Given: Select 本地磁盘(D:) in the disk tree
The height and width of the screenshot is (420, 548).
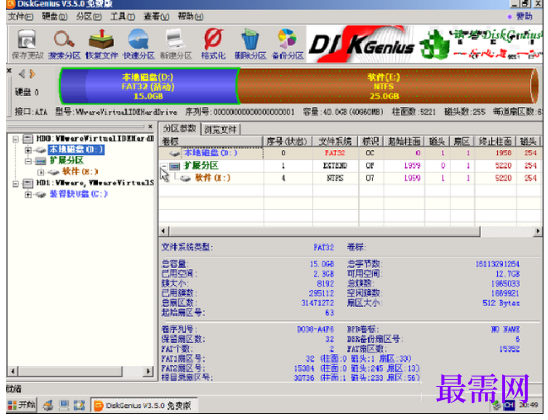Looking at the screenshot, I should tap(76, 150).
